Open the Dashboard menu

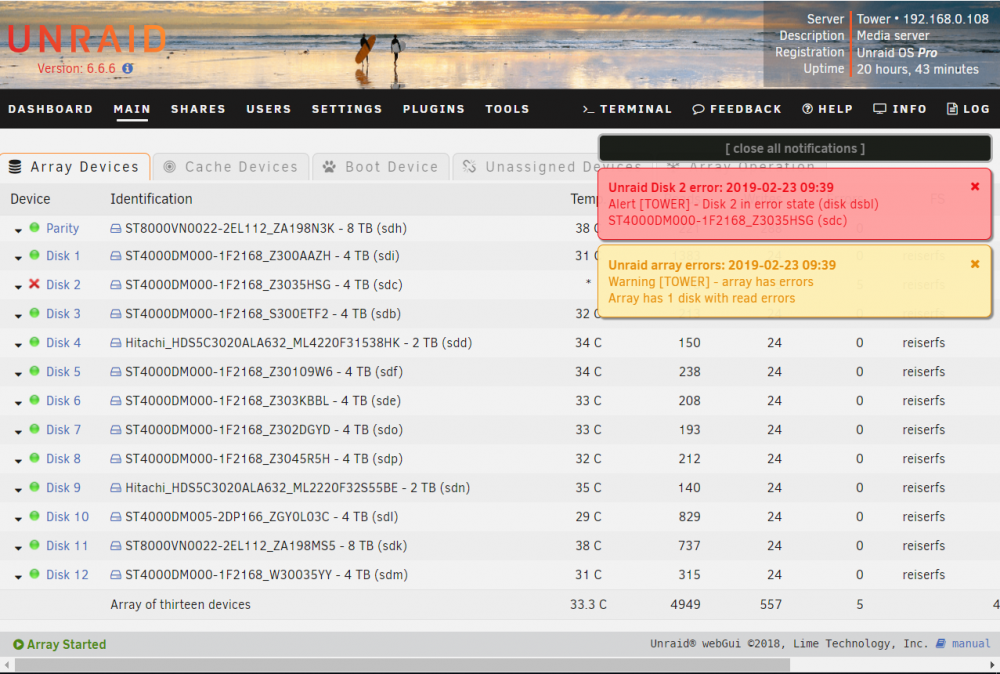pos(50,109)
